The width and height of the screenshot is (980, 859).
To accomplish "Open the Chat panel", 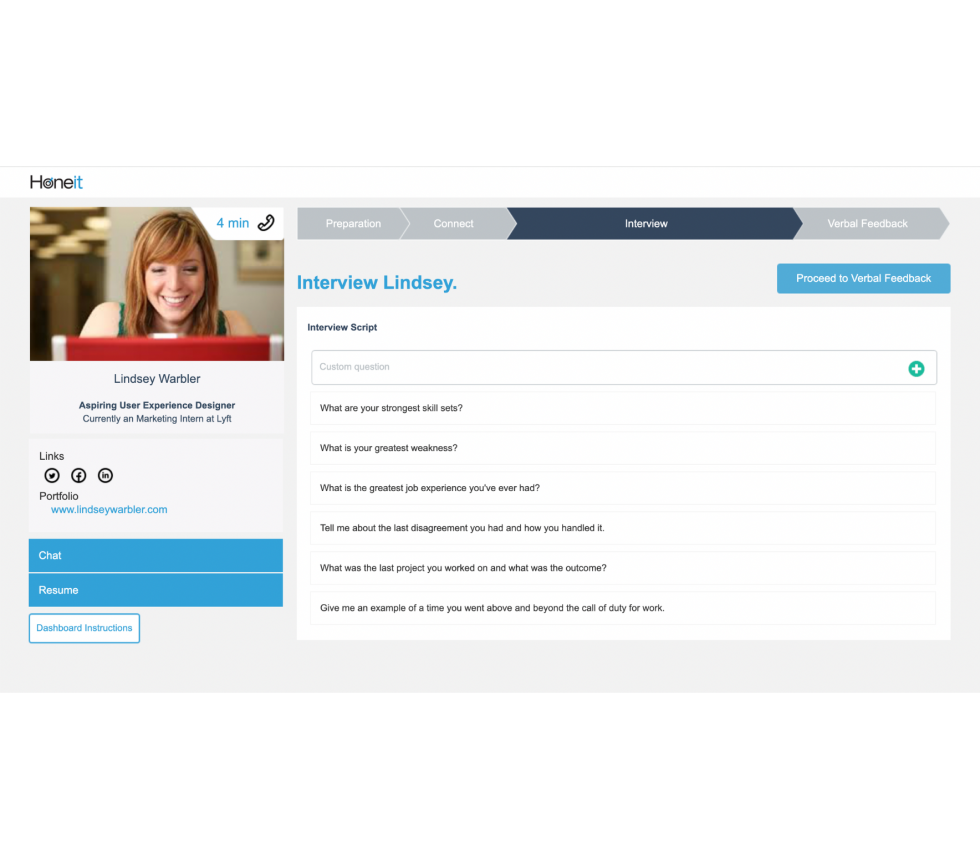I will pyautogui.click(x=155, y=555).
